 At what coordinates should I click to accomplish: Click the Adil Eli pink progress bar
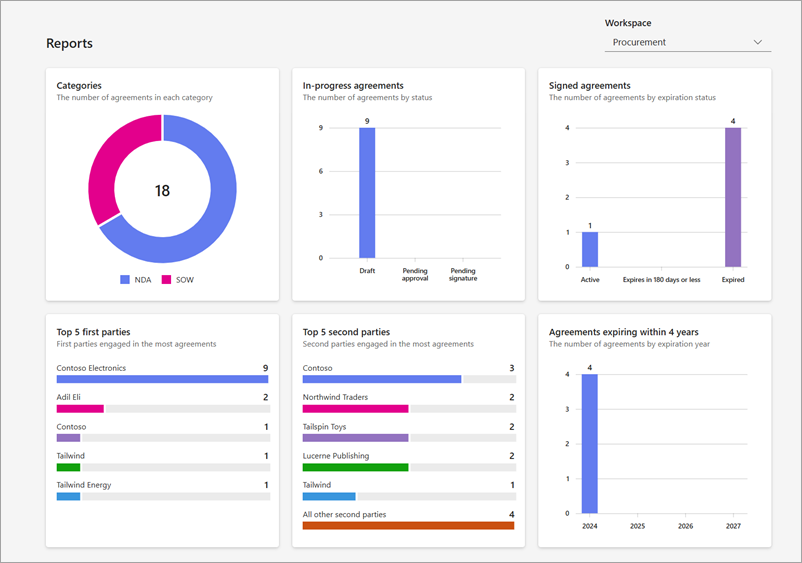pyautogui.click(x=80, y=409)
